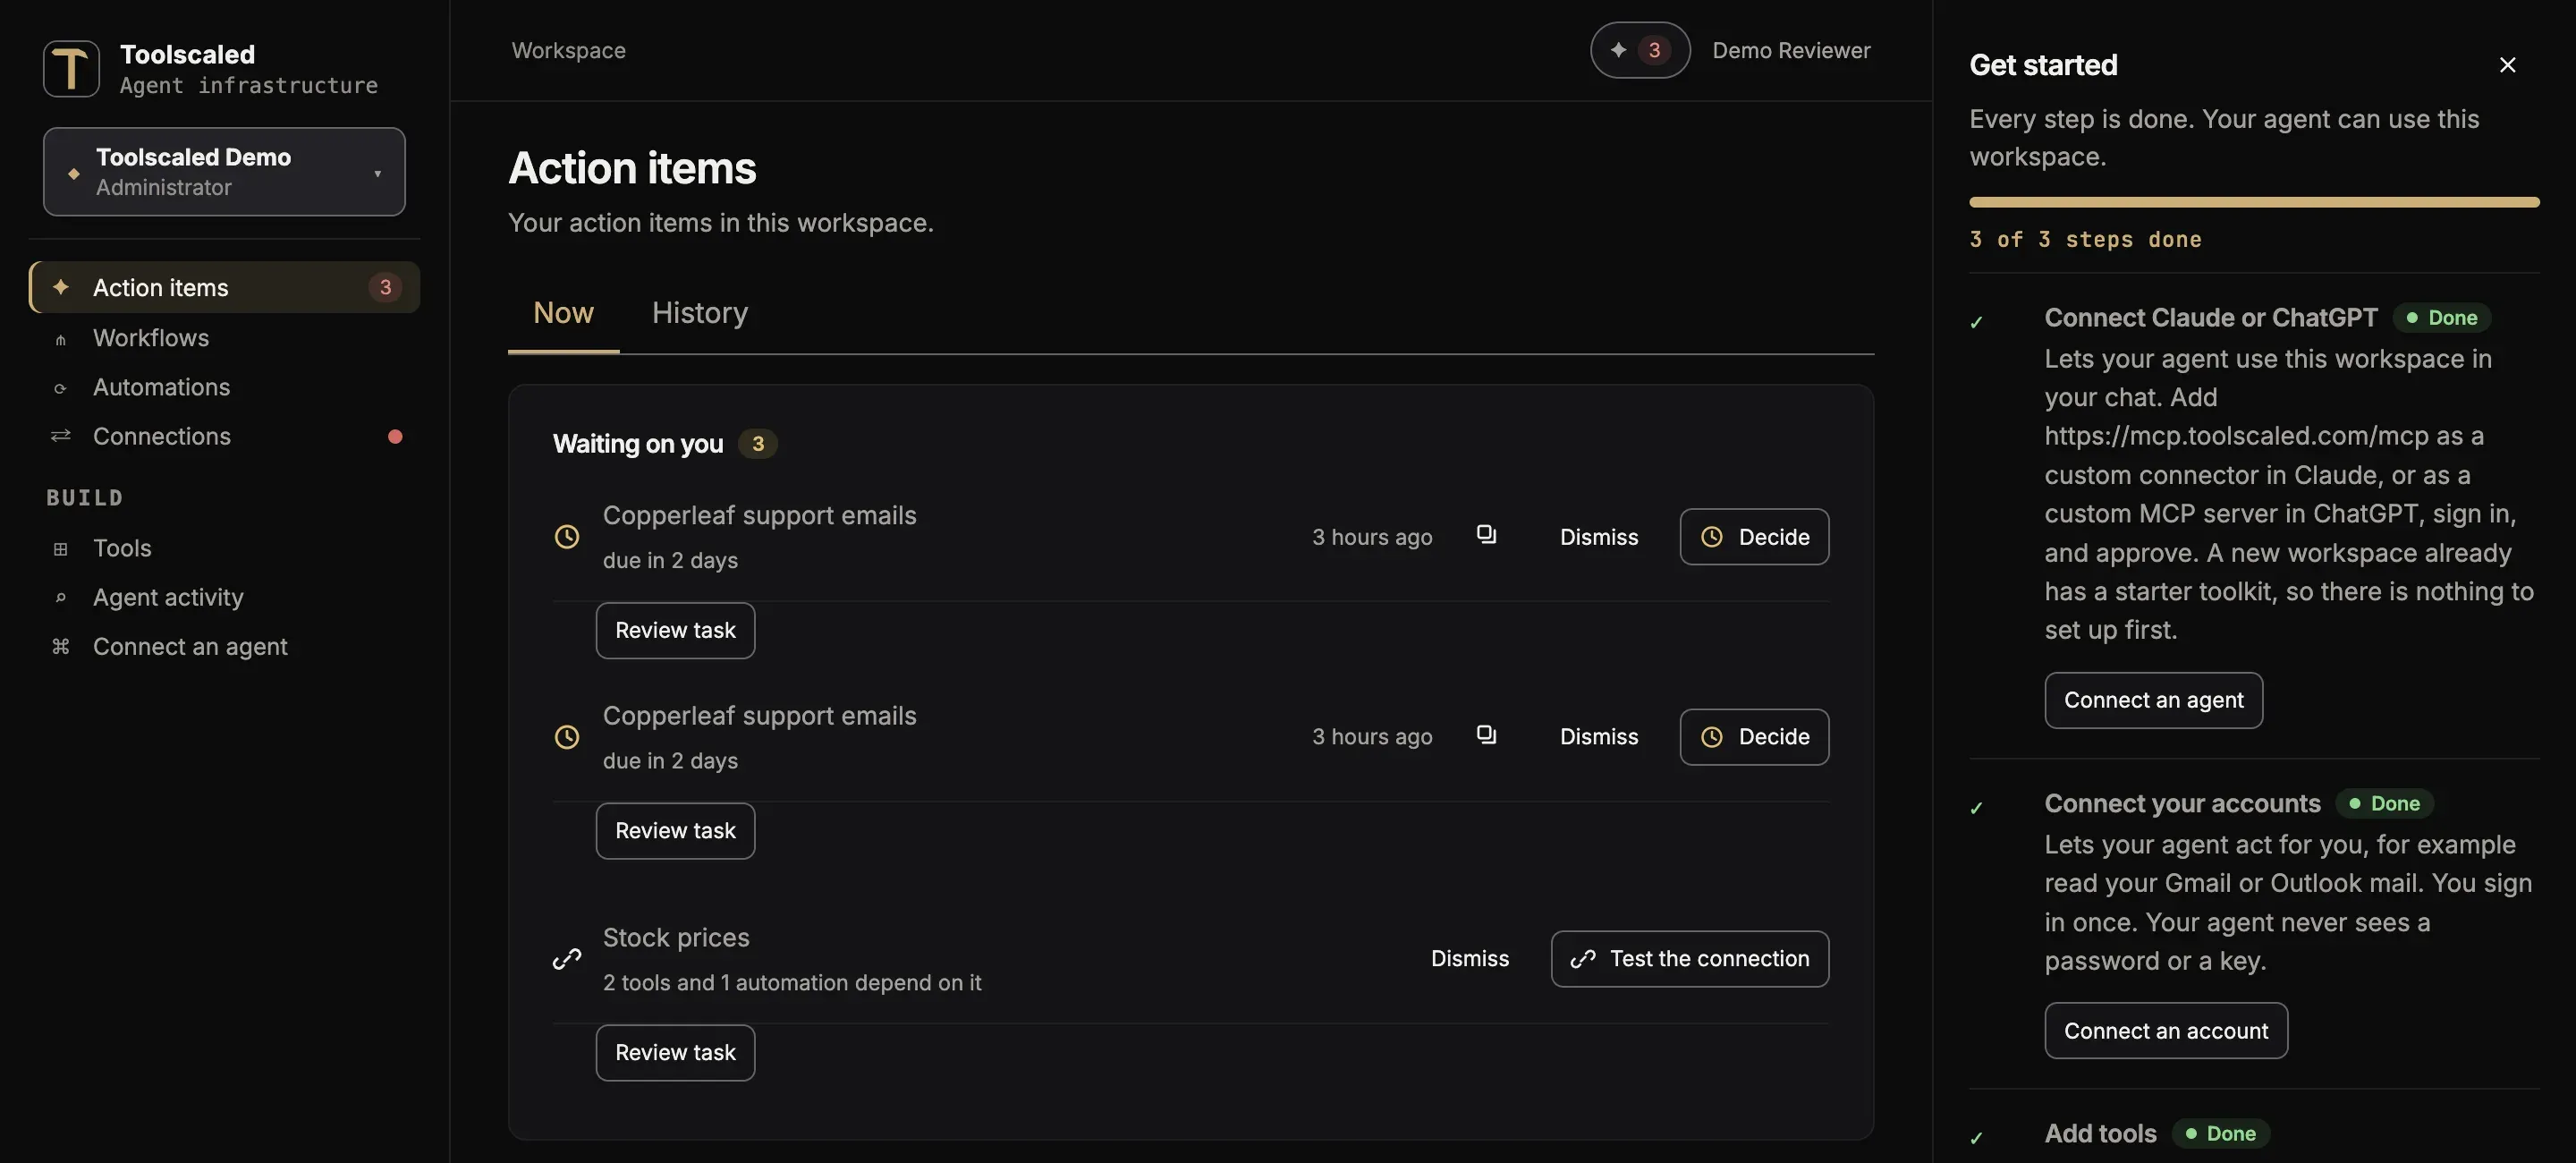Switch to the History tab
Image resolution: width=2576 pixels, height=1163 pixels.
(x=700, y=313)
